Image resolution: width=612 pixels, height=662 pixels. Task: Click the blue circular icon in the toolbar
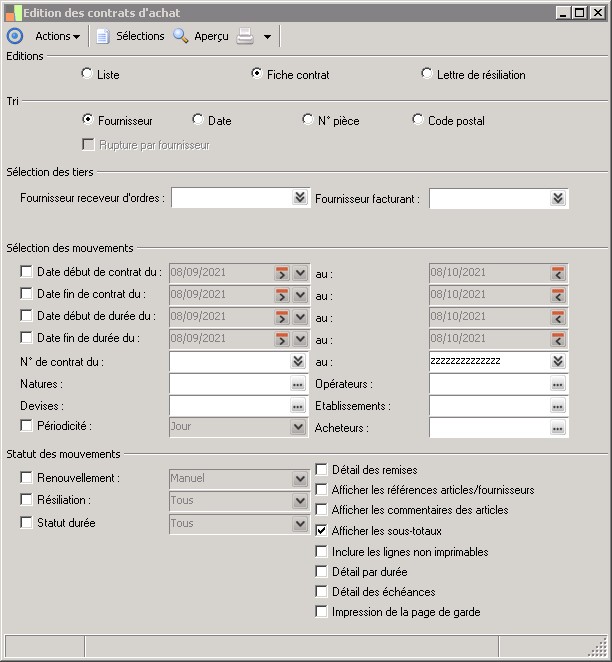[x=14, y=36]
